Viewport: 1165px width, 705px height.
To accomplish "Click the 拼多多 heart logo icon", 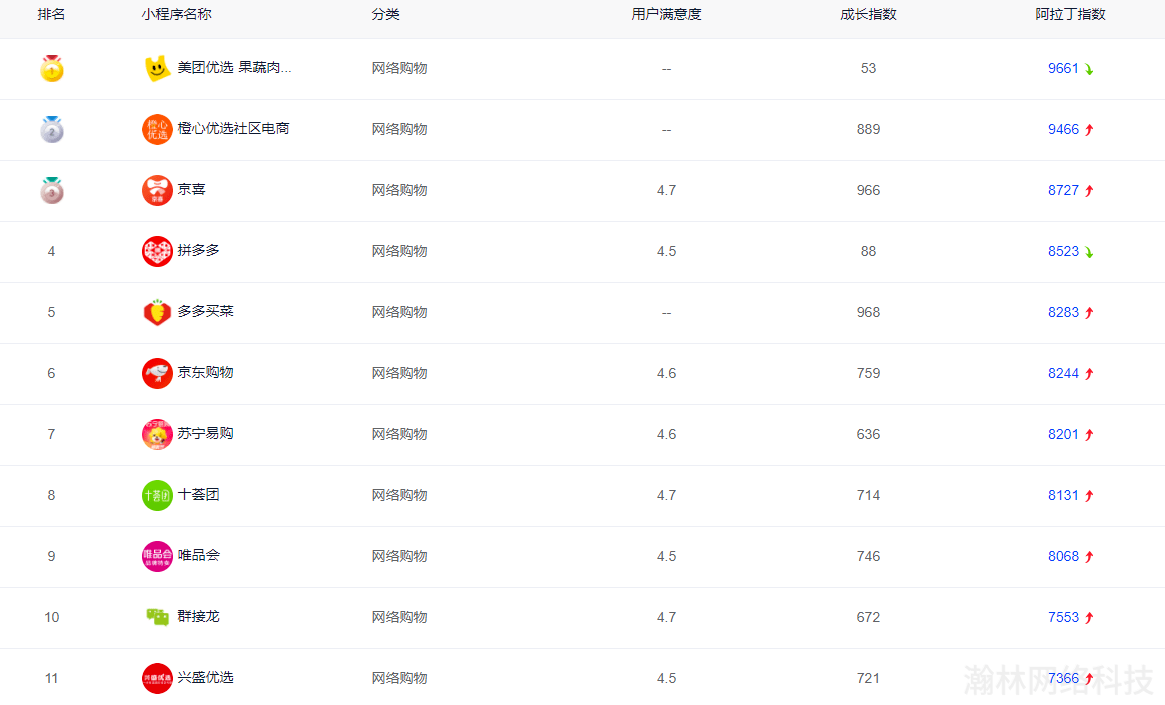I will point(157,252).
